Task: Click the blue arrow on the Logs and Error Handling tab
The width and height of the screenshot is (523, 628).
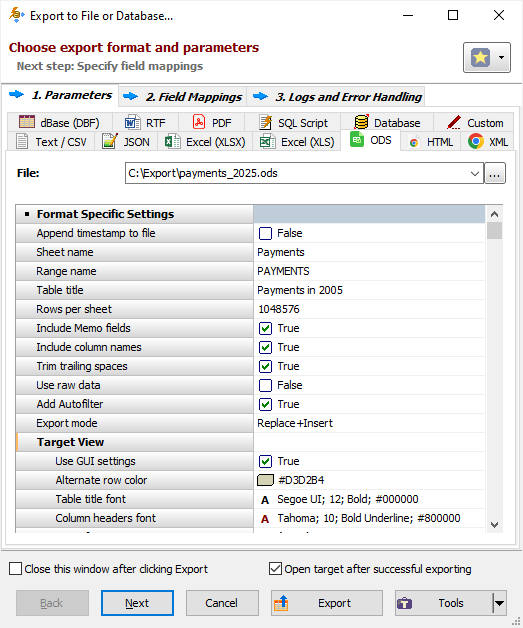Action: pos(260,97)
